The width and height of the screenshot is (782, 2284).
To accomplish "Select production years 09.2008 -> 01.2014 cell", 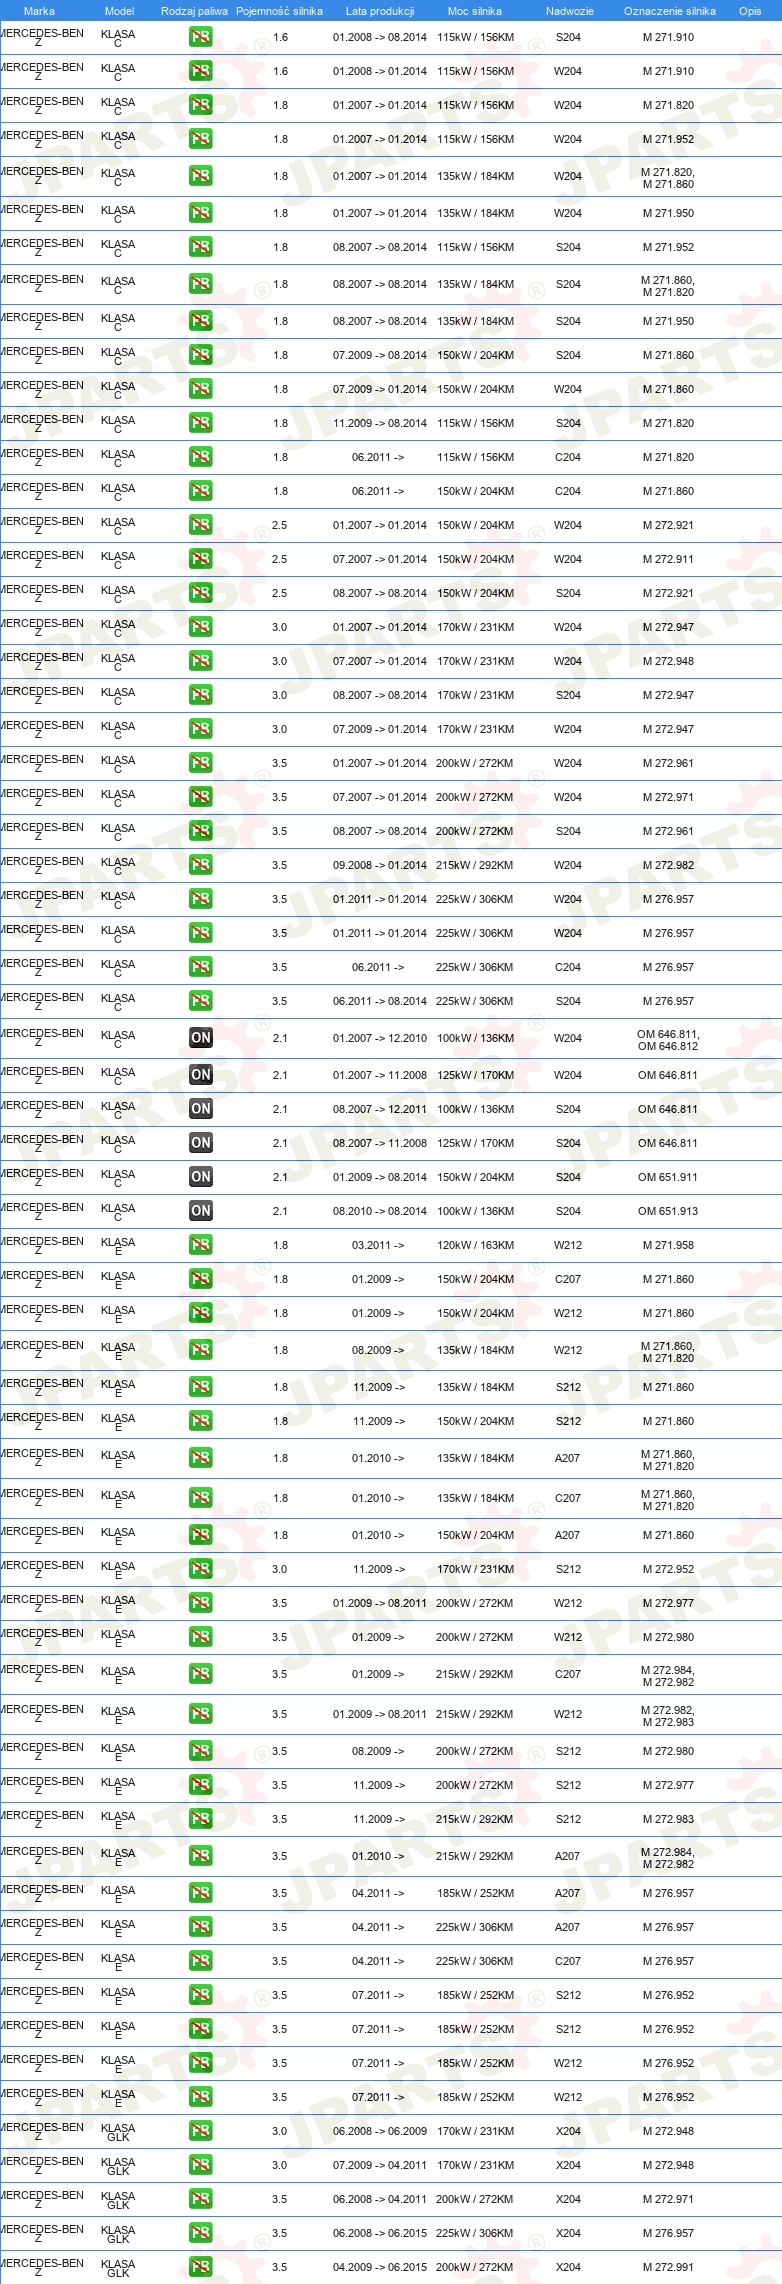I will pos(380,866).
